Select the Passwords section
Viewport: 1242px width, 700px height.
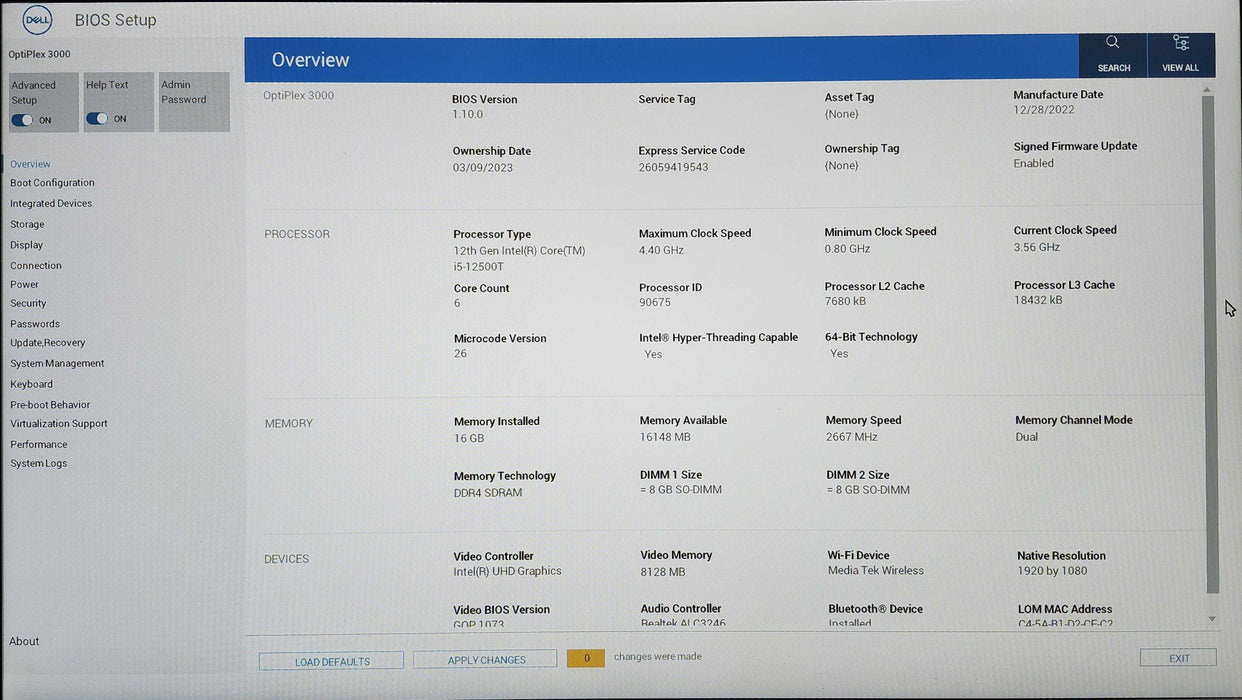(x=35, y=324)
